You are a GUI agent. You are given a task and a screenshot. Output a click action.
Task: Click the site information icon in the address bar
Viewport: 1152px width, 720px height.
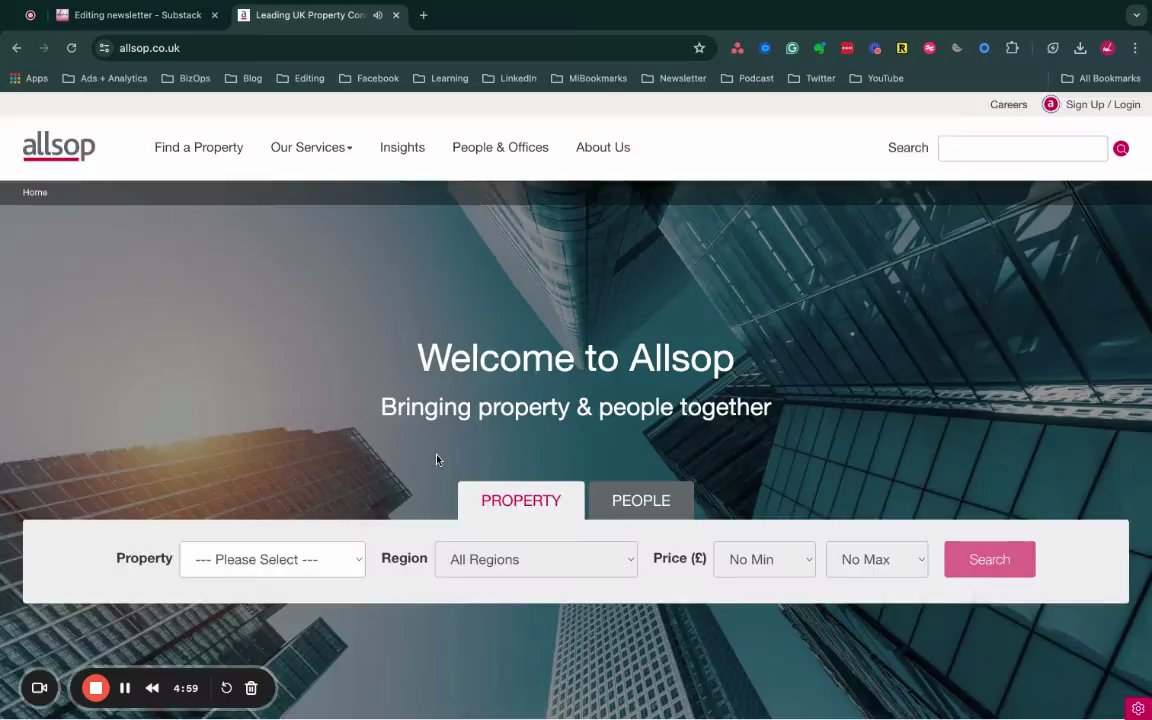coord(104,48)
